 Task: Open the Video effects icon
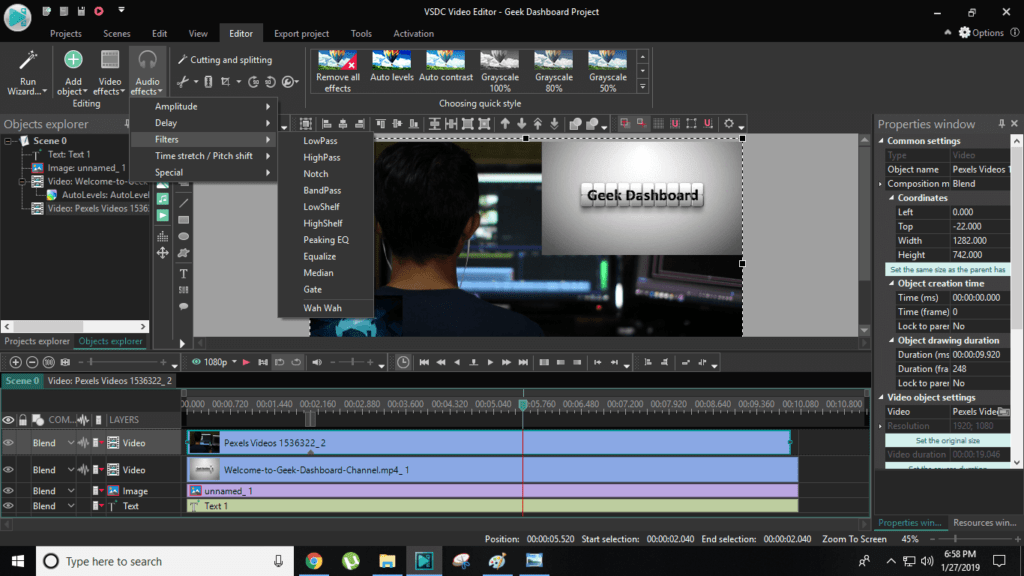pyautogui.click(x=110, y=60)
